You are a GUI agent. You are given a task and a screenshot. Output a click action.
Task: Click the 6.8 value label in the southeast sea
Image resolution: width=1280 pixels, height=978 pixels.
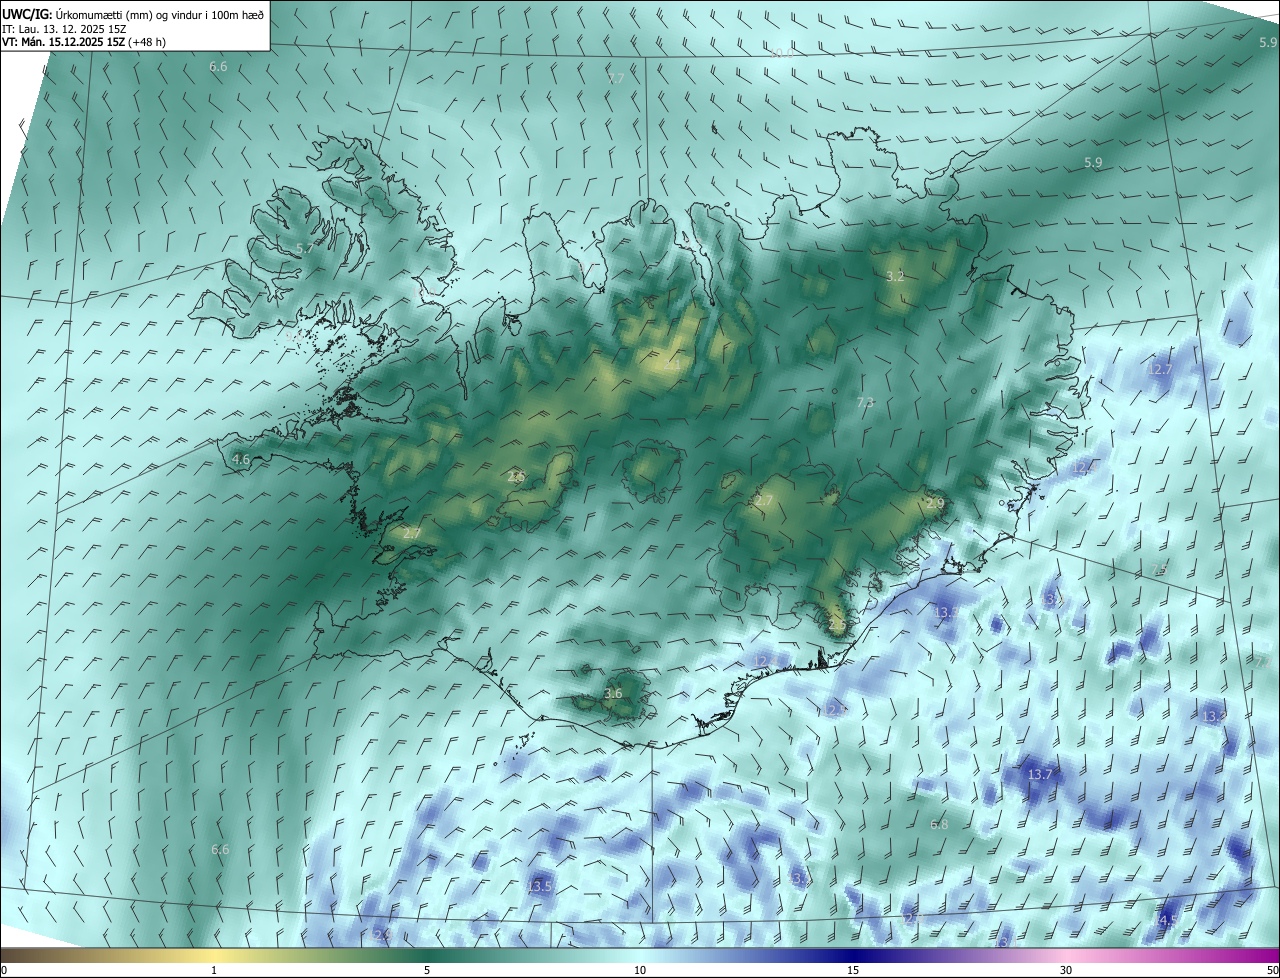pos(939,825)
